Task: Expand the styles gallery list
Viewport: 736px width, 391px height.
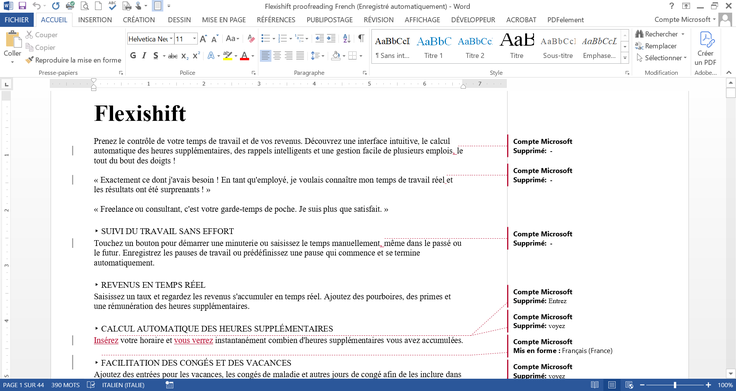Action: (x=625, y=58)
